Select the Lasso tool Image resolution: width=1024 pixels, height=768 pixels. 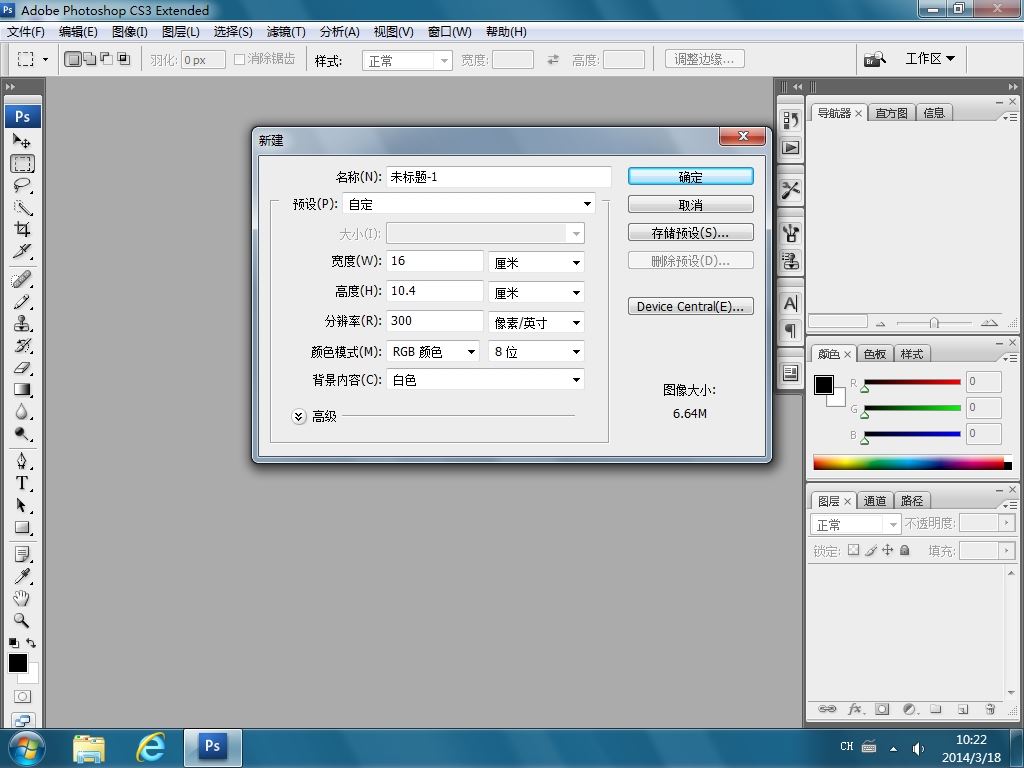pyautogui.click(x=22, y=186)
